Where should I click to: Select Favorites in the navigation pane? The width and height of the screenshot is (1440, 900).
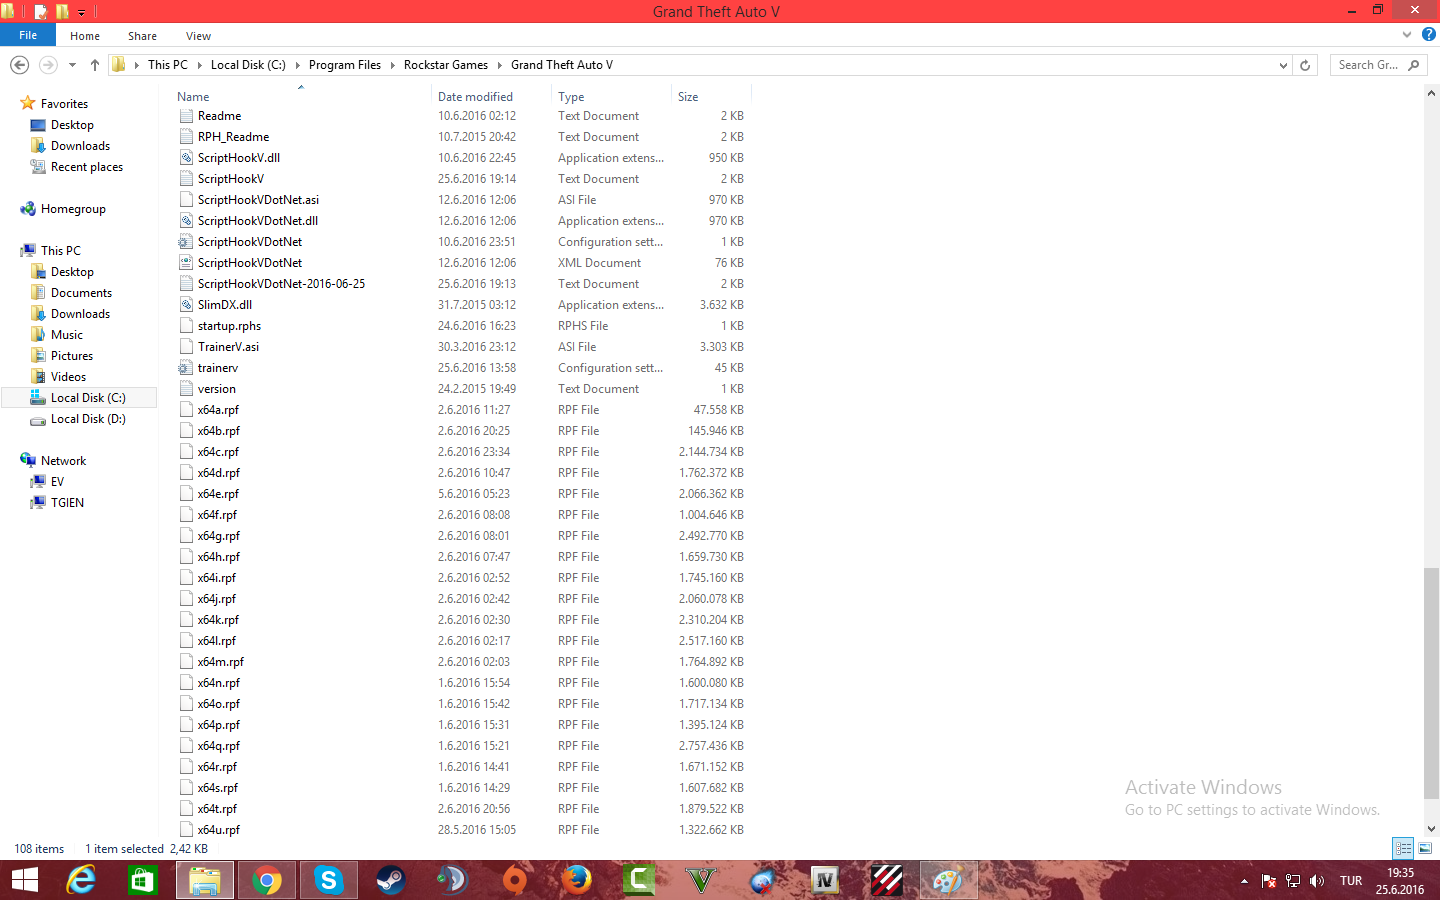tap(64, 104)
